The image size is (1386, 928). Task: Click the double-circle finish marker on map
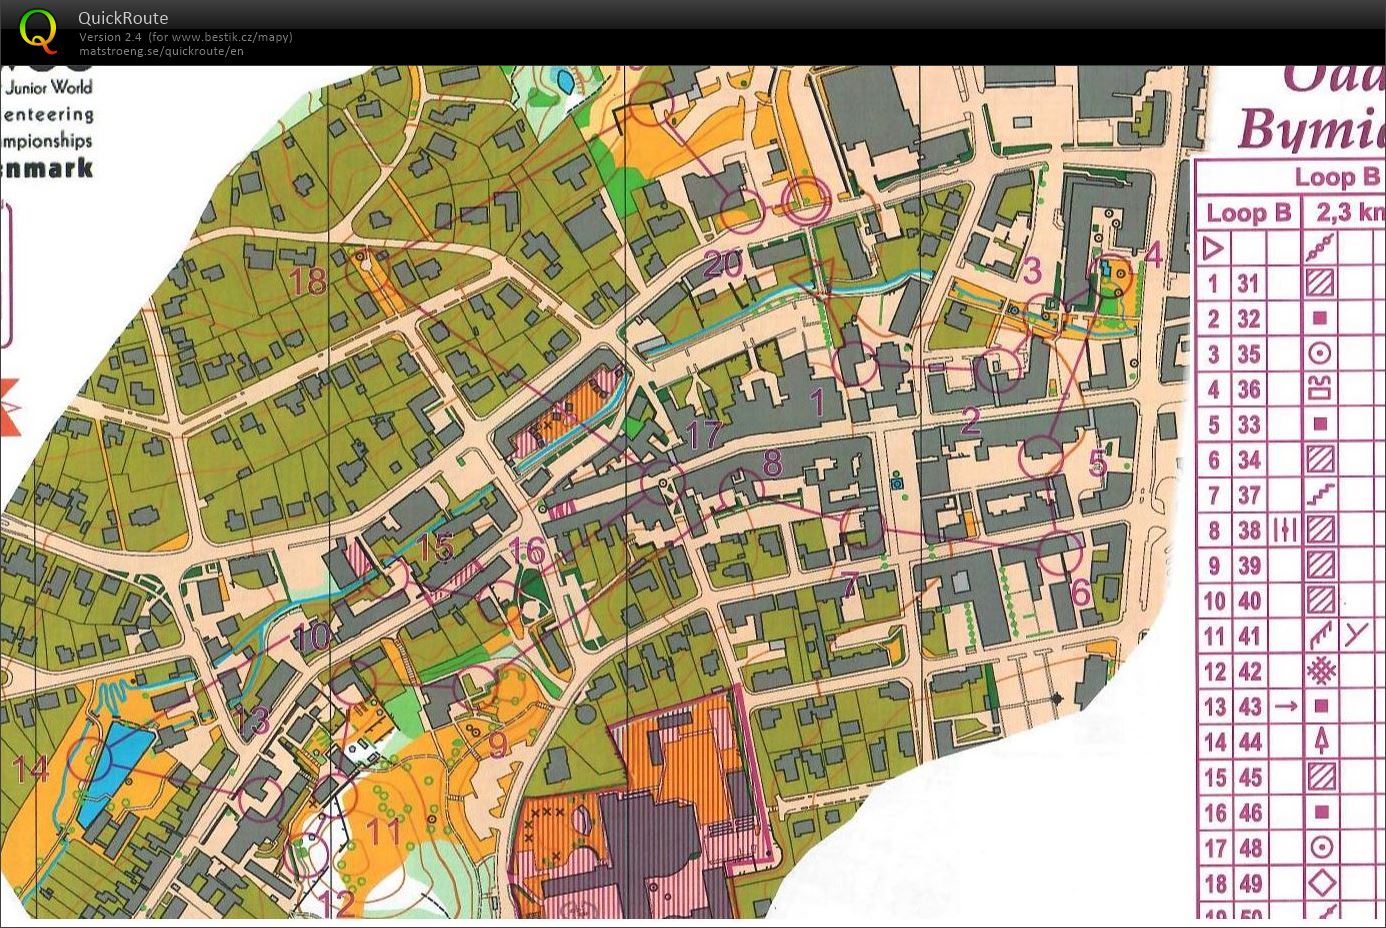tap(804, 200)
